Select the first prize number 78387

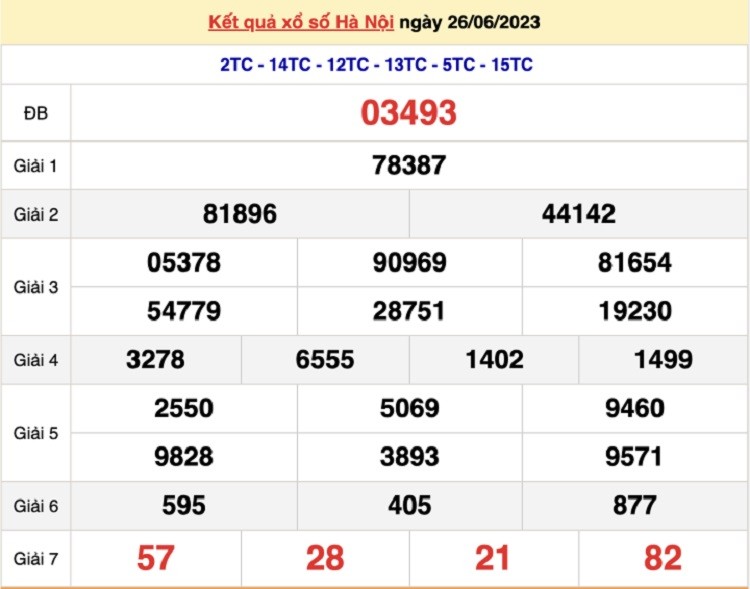tap(409, 166)
